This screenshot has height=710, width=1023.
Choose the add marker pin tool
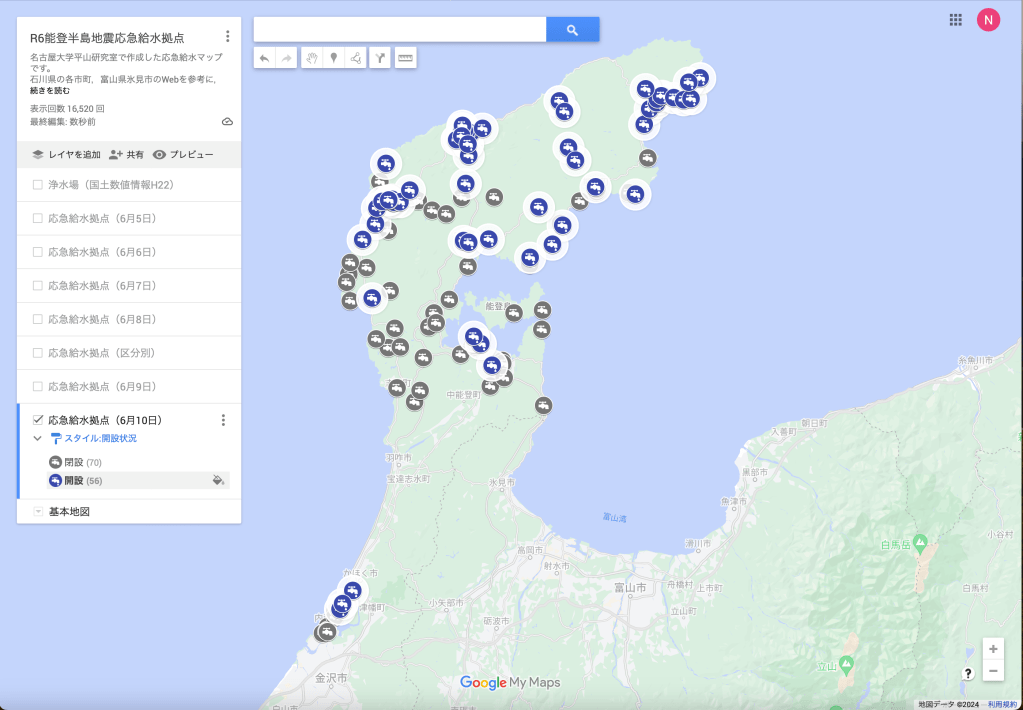pos(334,58)
